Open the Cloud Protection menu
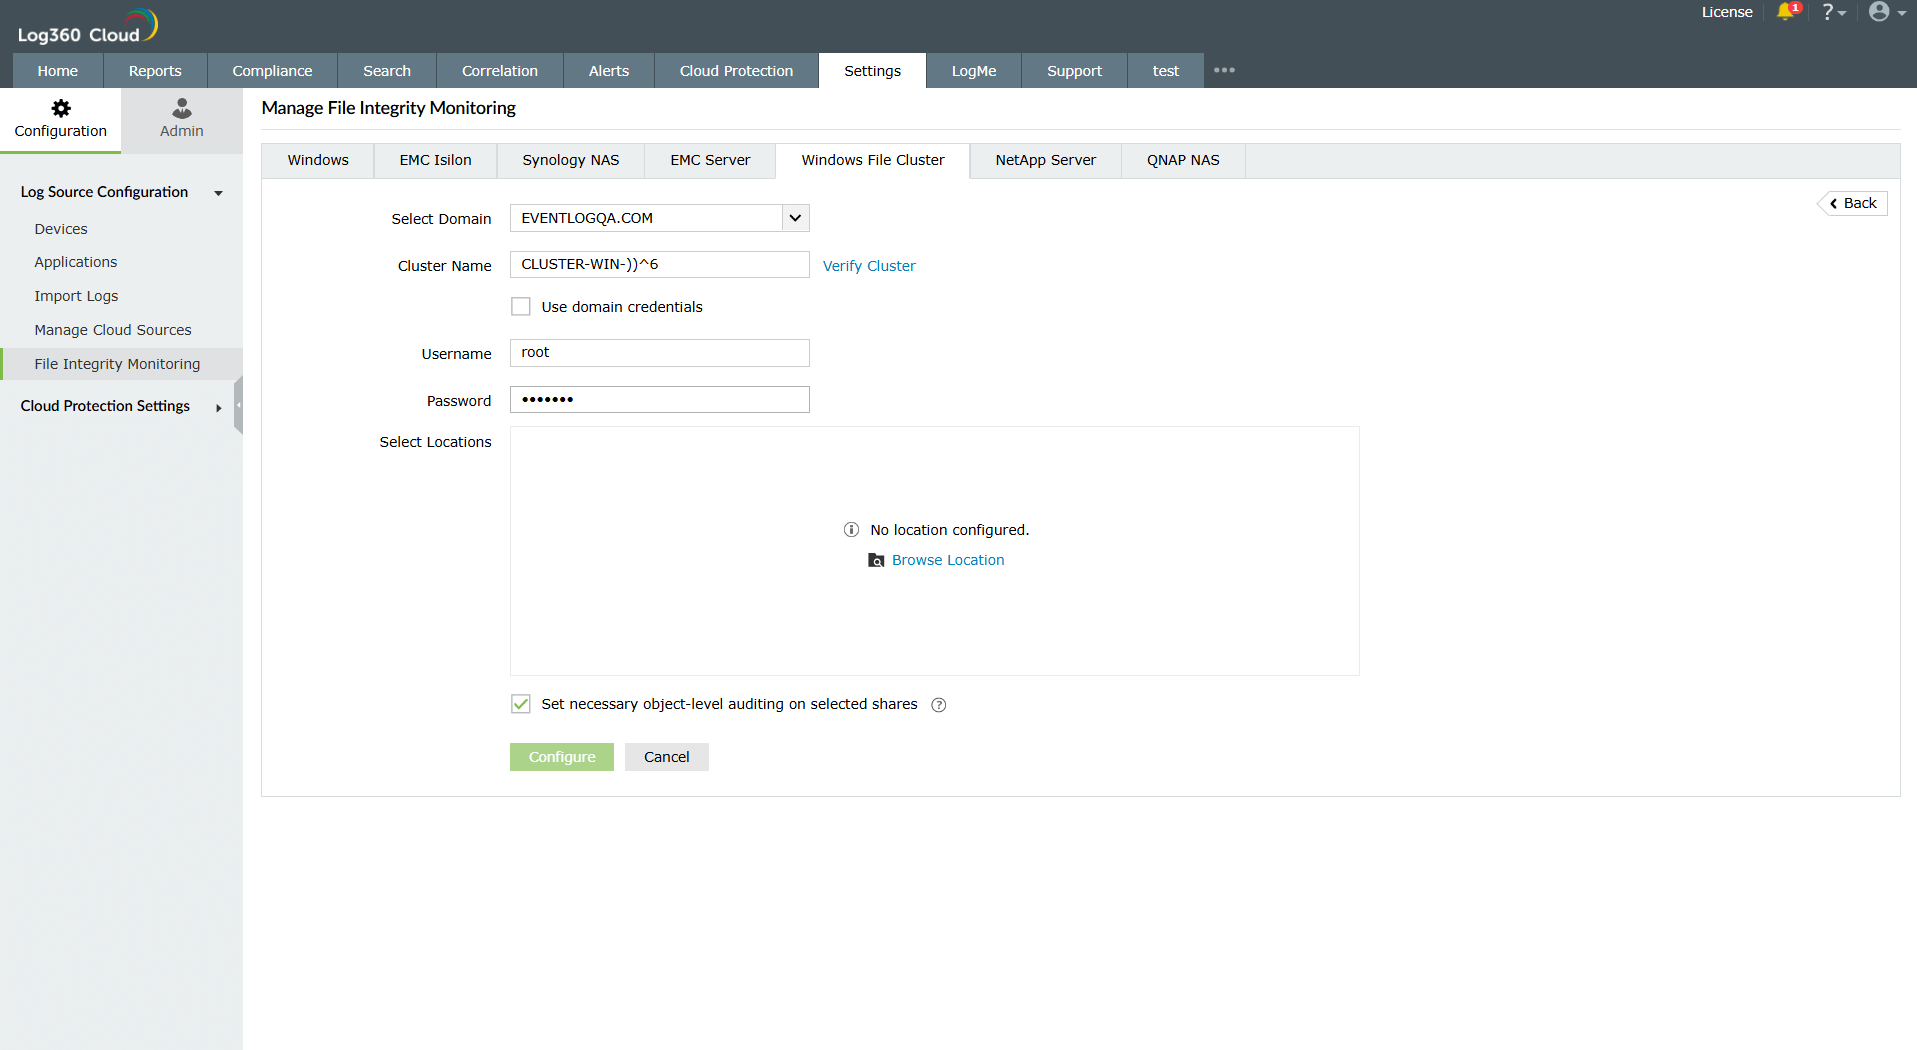The image size is (1917, 1050). click(x=735, y=70)
